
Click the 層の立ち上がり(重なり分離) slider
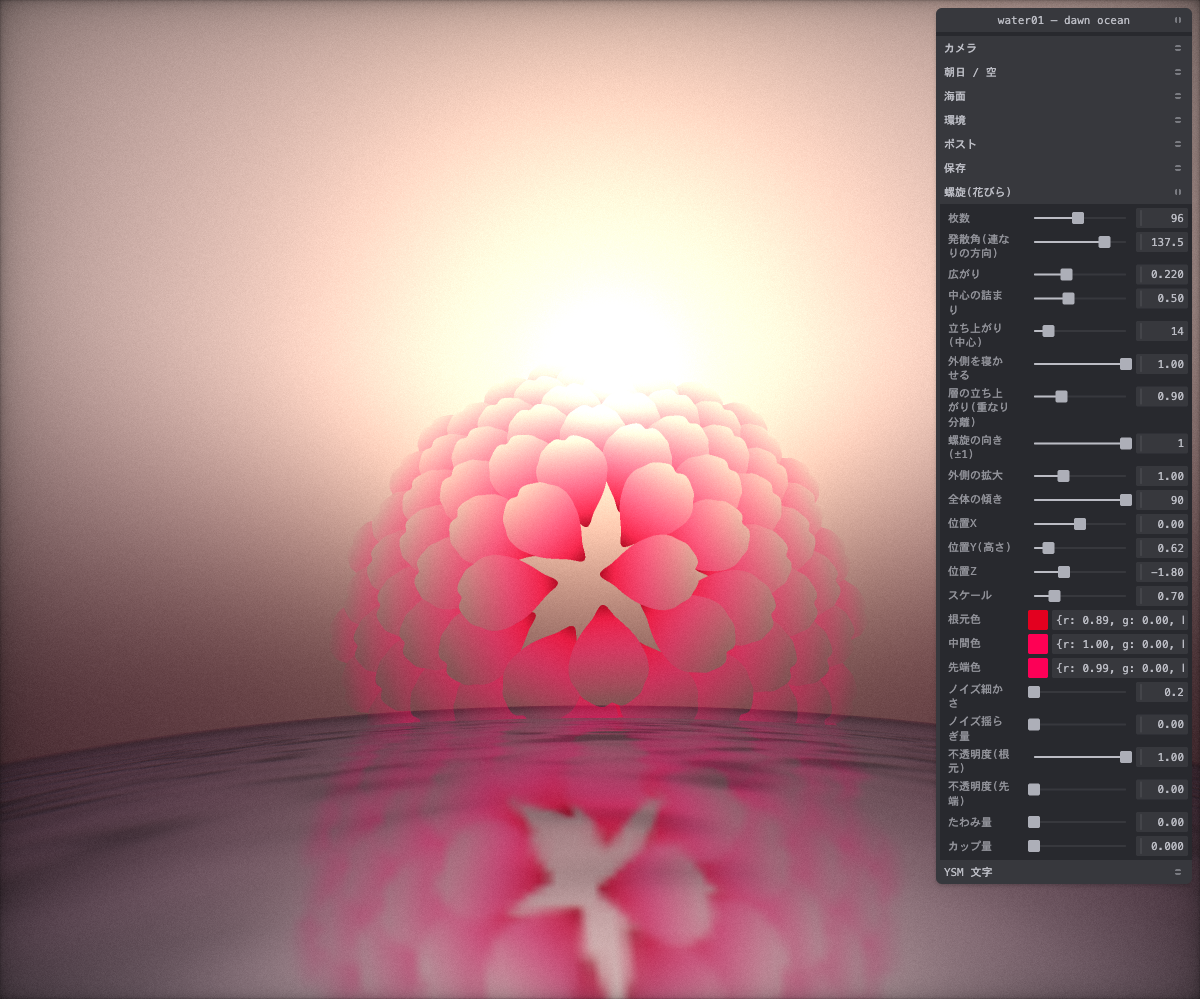click(1080, 396)
